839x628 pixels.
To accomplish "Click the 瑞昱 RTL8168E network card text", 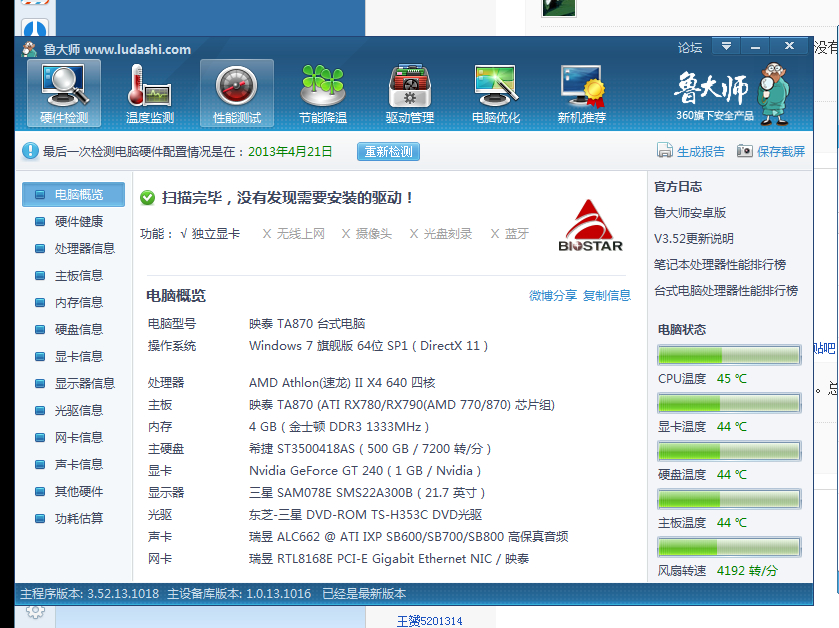I will pos(389,558).
